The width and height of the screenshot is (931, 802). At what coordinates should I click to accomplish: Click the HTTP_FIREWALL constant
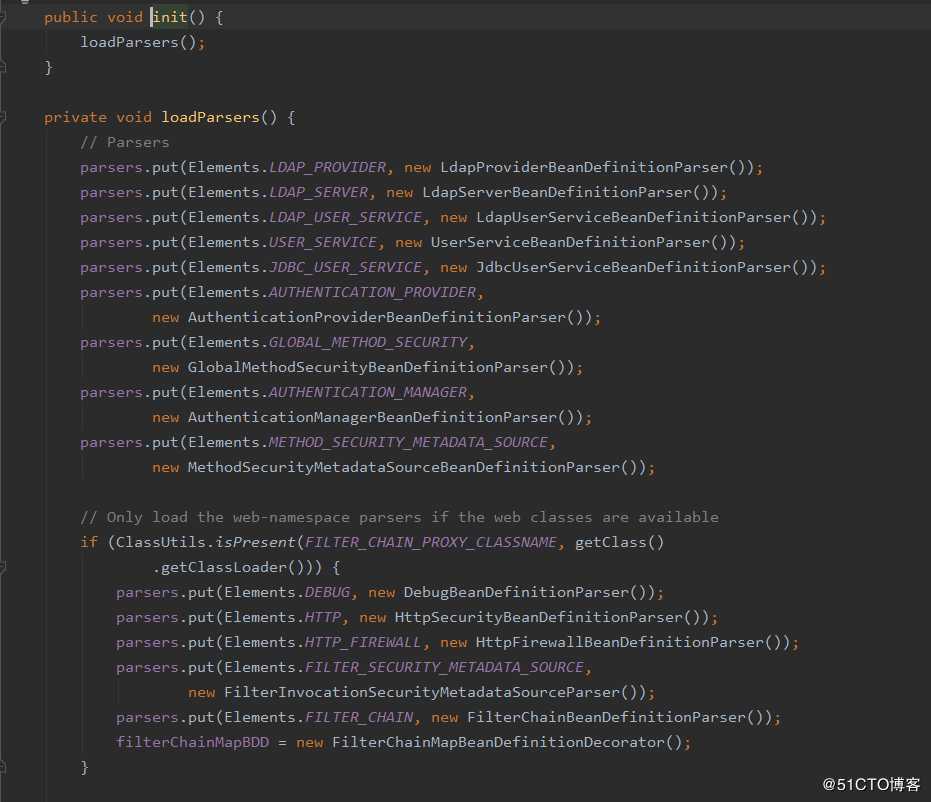[x=363, y=642]
